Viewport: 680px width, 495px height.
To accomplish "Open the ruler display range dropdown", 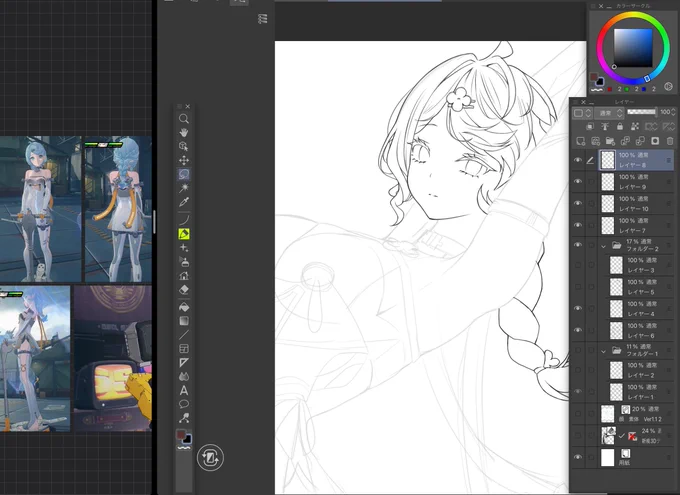I will [668, 126].
